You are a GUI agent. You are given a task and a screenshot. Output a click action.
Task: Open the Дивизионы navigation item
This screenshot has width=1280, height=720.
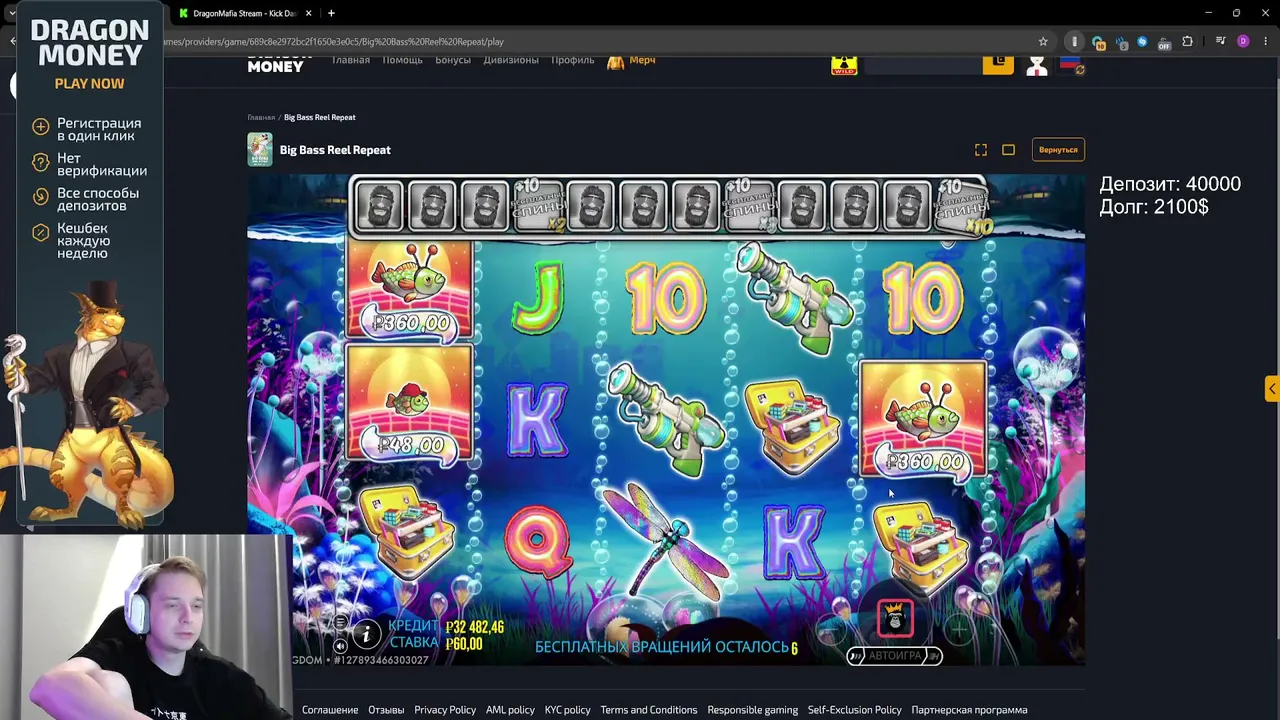[x=511, y=60]
